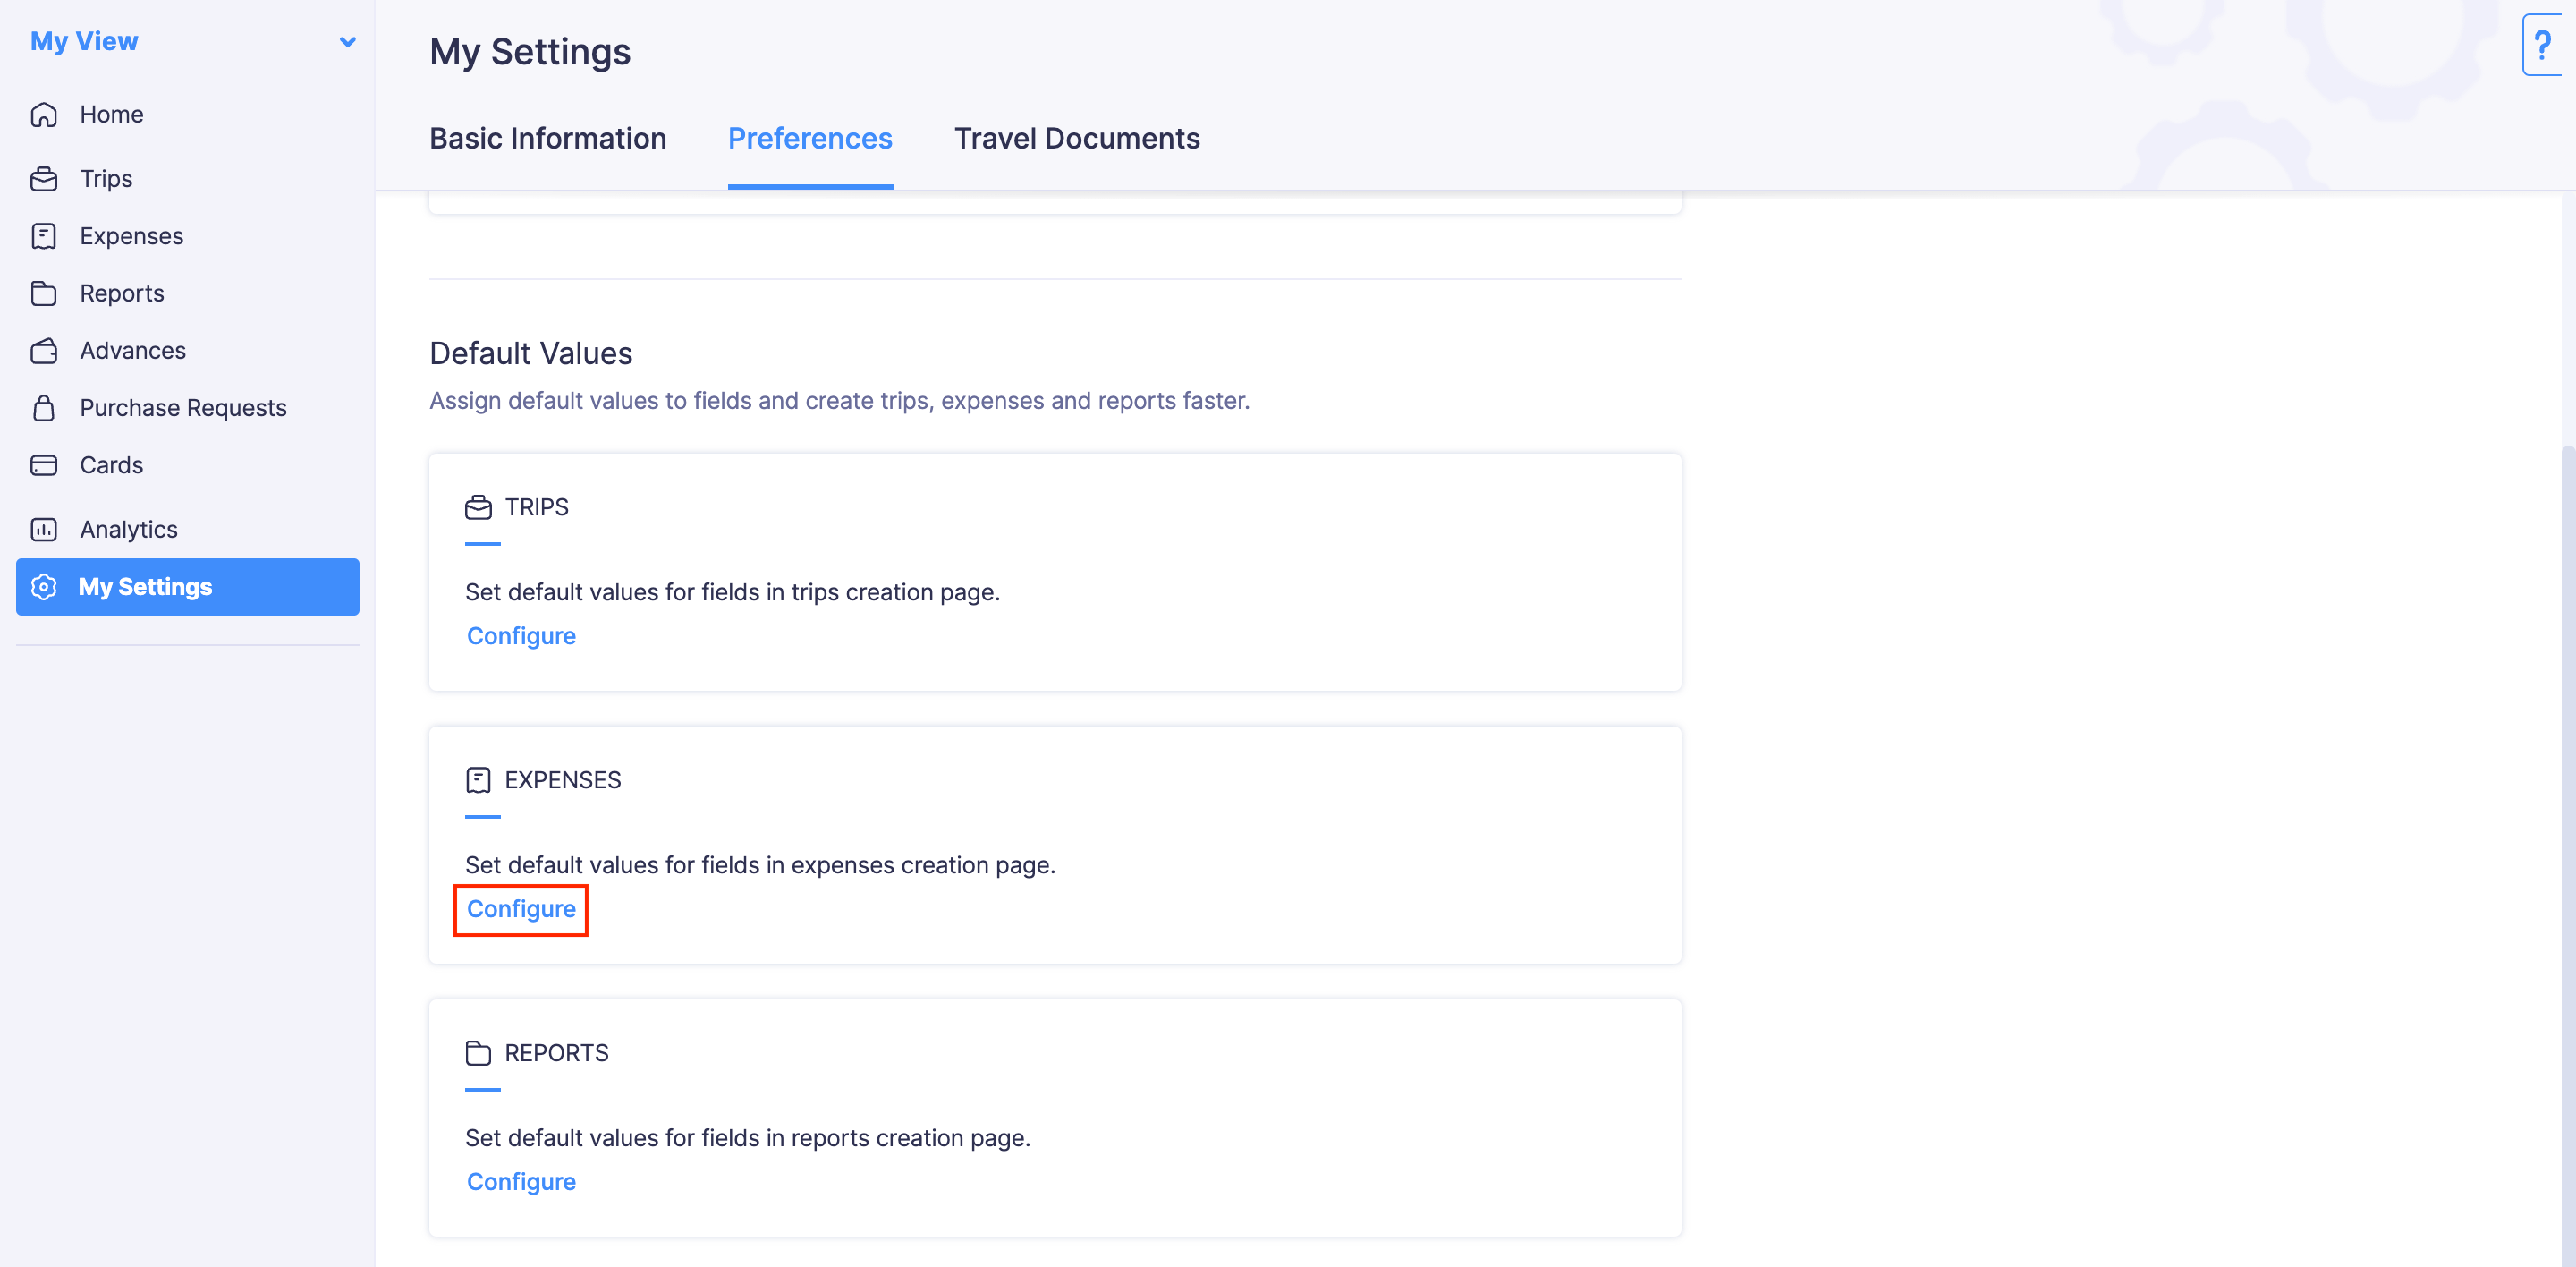The width and height of the screenshot is (2576, 1267).
Task: Click the folder icon on the REPORTS card
Action: 479,1052
